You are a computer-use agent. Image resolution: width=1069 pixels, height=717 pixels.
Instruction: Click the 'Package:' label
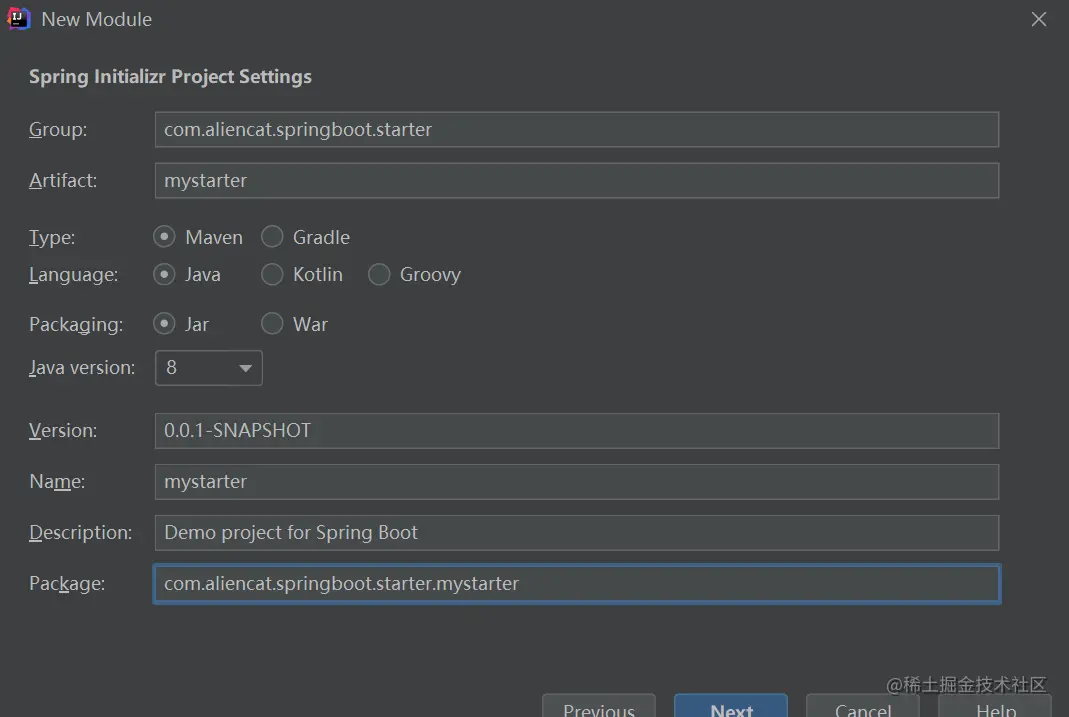[67, 584]
